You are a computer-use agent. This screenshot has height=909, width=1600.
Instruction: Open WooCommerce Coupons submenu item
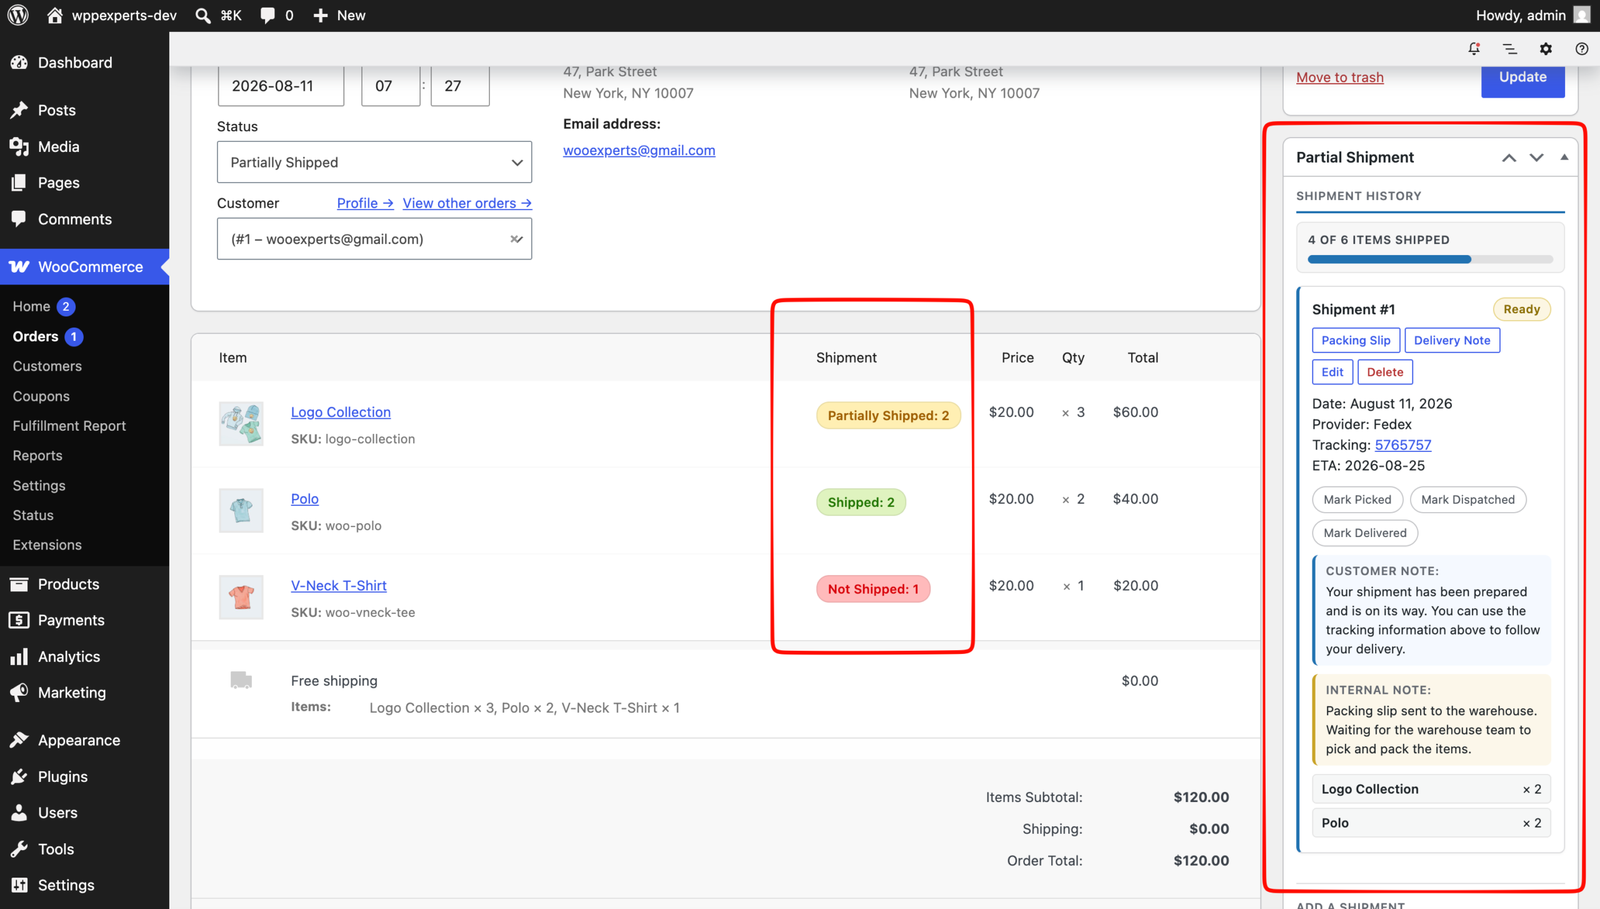tap(41, 396)
